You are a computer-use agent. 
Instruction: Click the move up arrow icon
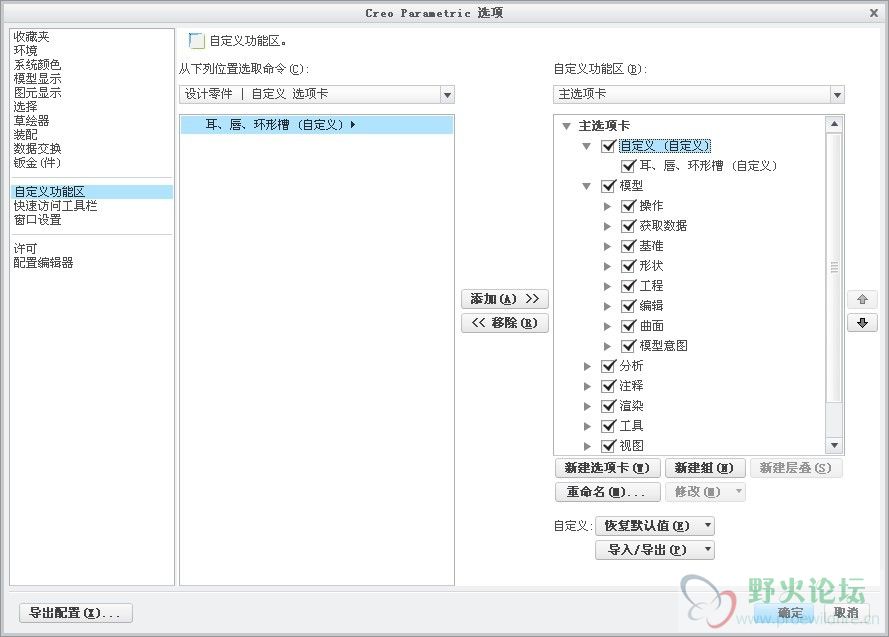tap(862, 299)
